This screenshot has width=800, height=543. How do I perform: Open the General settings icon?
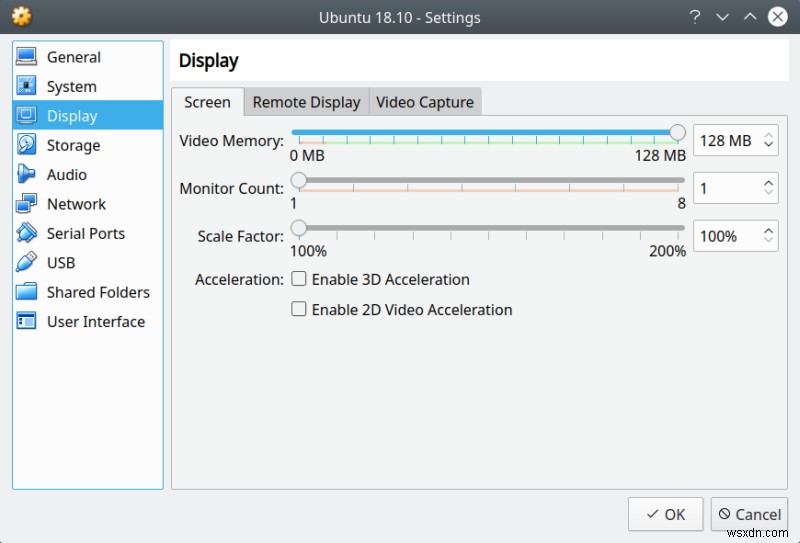point(26,57)
